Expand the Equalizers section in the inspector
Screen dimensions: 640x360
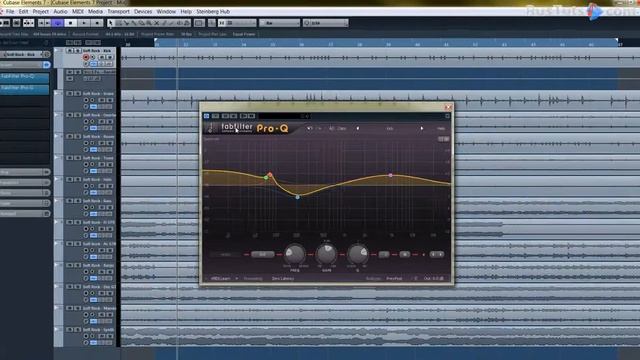[24, 182]
